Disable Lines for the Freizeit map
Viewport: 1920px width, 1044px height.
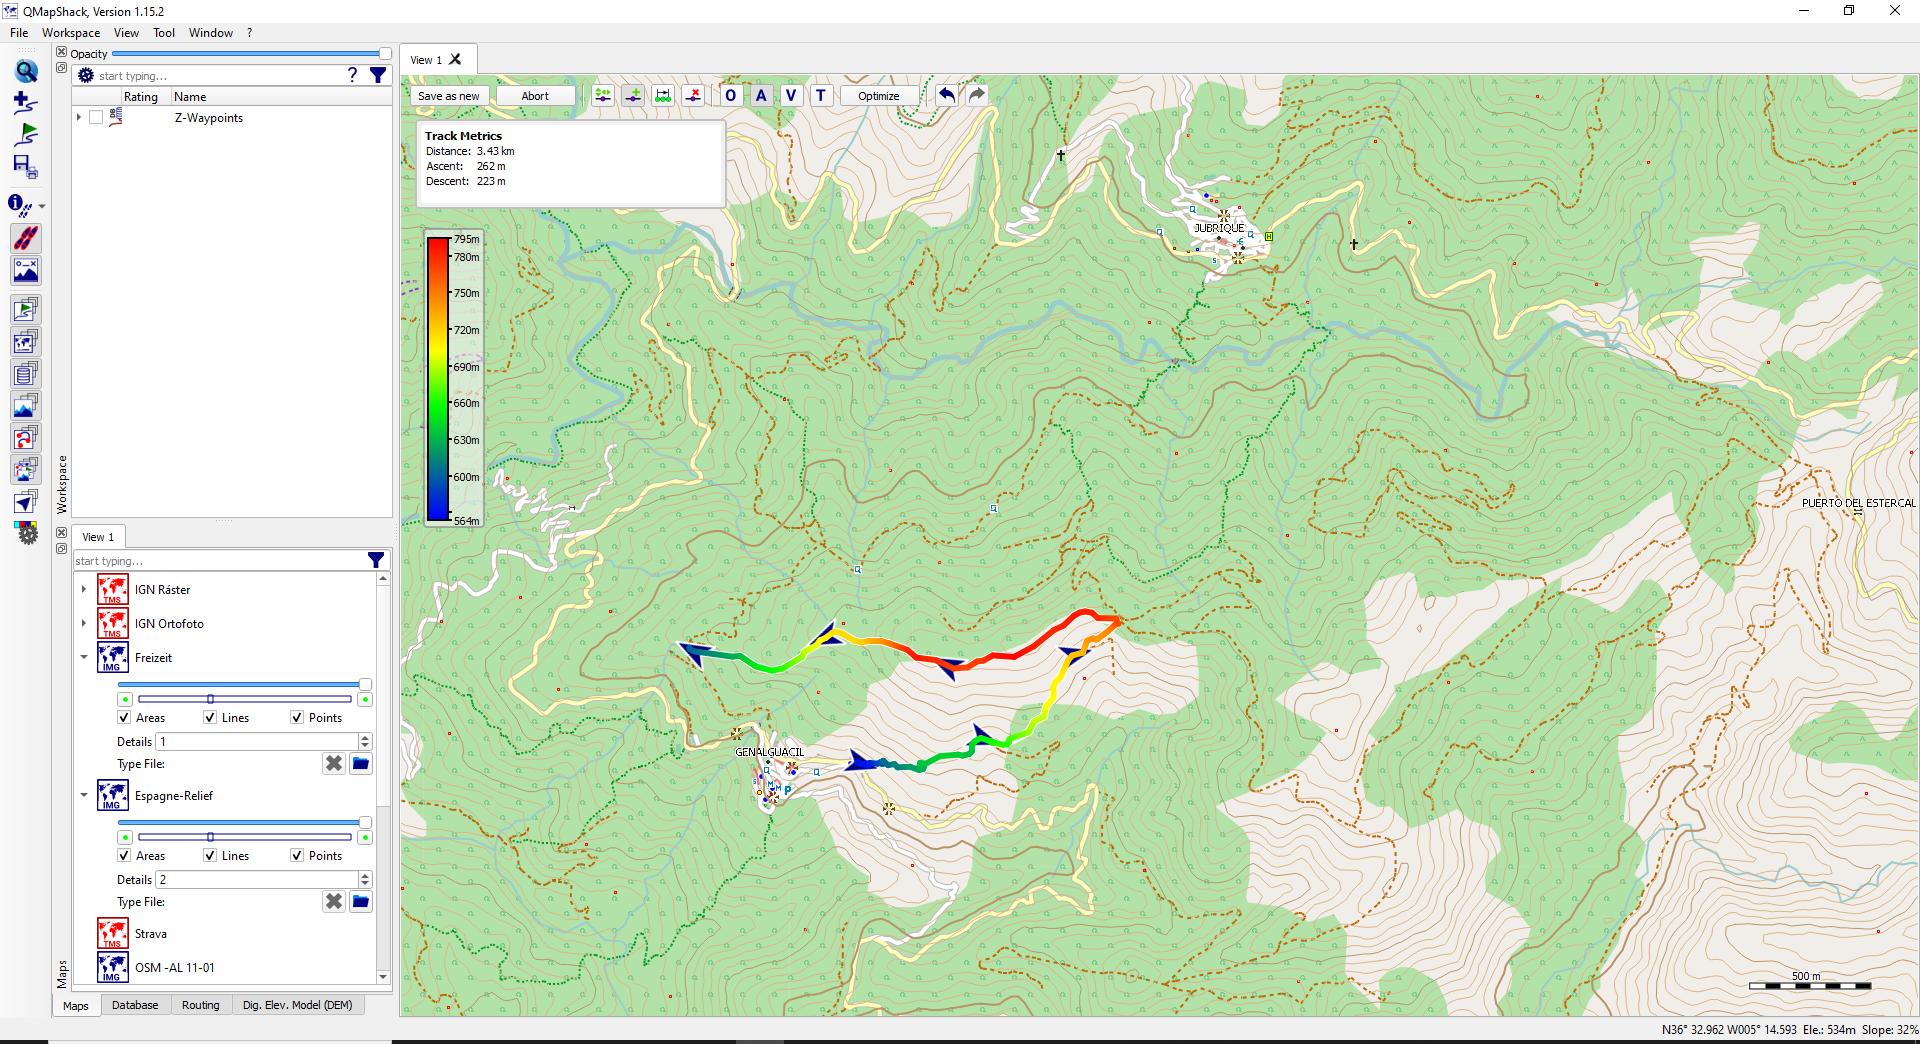(210, 717)
